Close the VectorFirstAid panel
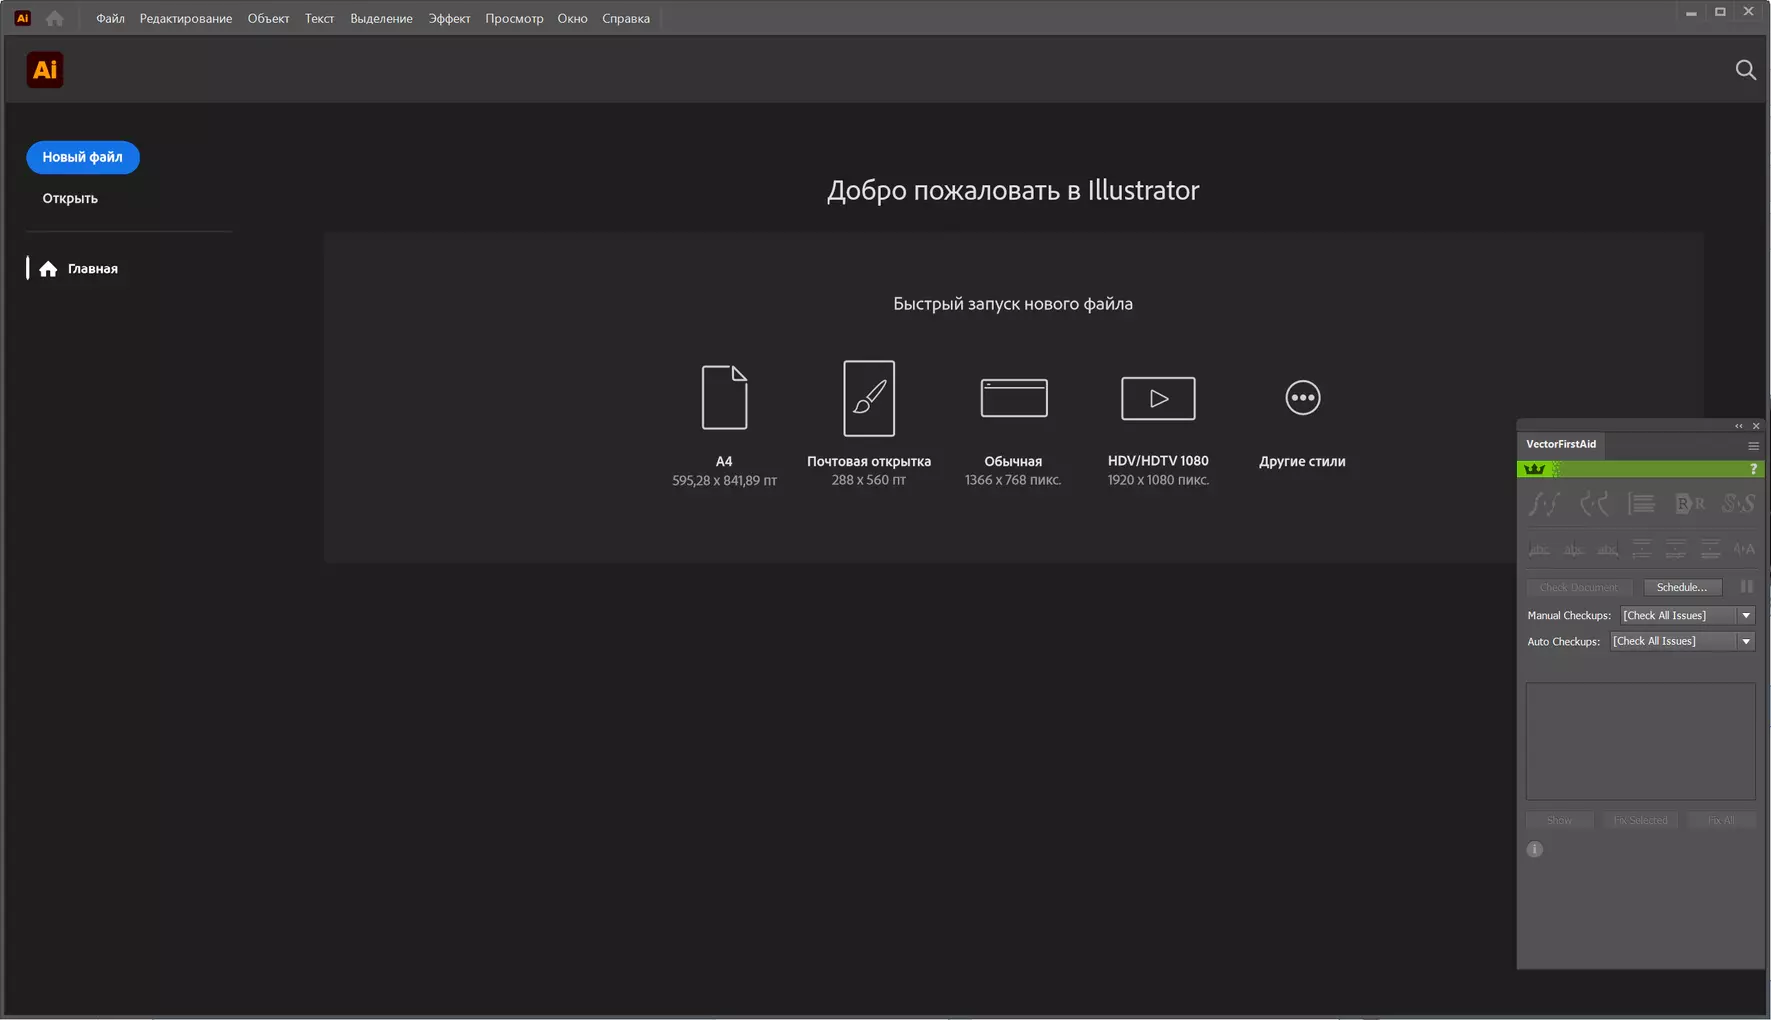The image size is (1771, 1020). click(1756, 426)
